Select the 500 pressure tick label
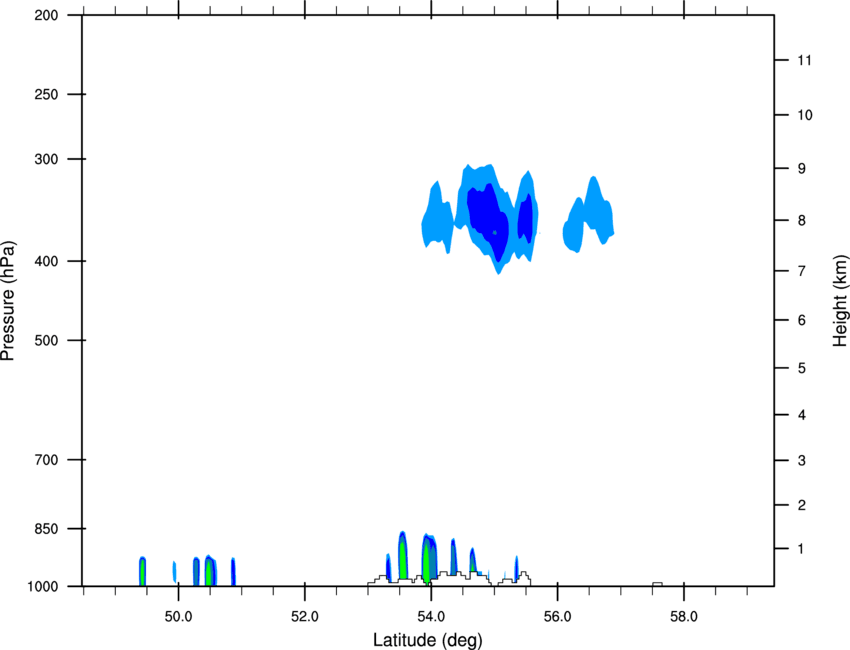 point(46,340)
